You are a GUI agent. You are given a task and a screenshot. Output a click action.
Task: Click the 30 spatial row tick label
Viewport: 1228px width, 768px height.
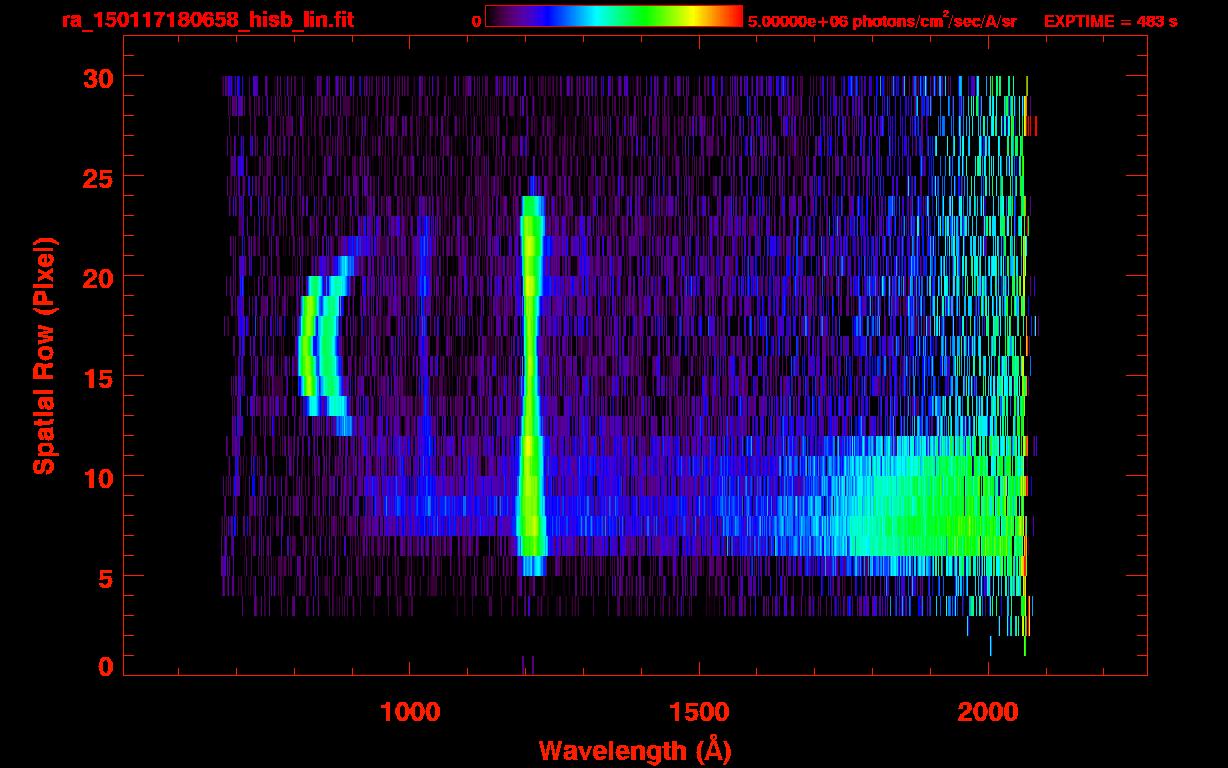click(97, 77)
